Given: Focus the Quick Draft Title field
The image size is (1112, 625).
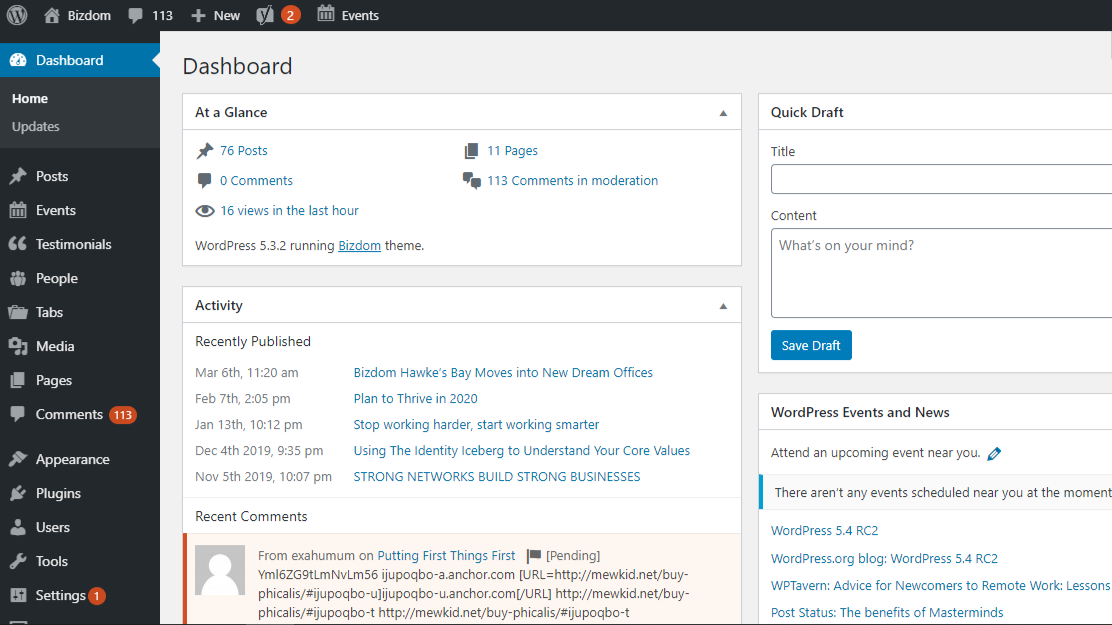Looking at the screenshot, I should [x=941, y=179].
